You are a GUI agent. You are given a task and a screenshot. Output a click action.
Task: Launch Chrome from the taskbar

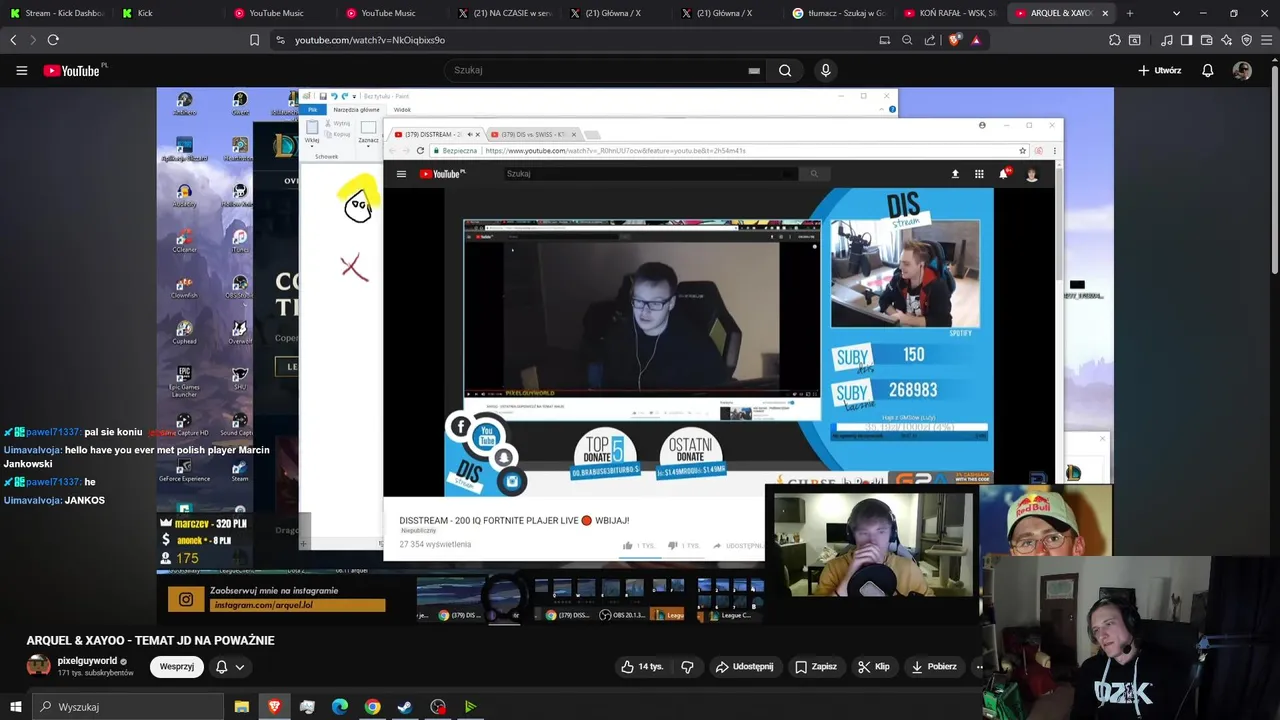click(x=372, y=707)
